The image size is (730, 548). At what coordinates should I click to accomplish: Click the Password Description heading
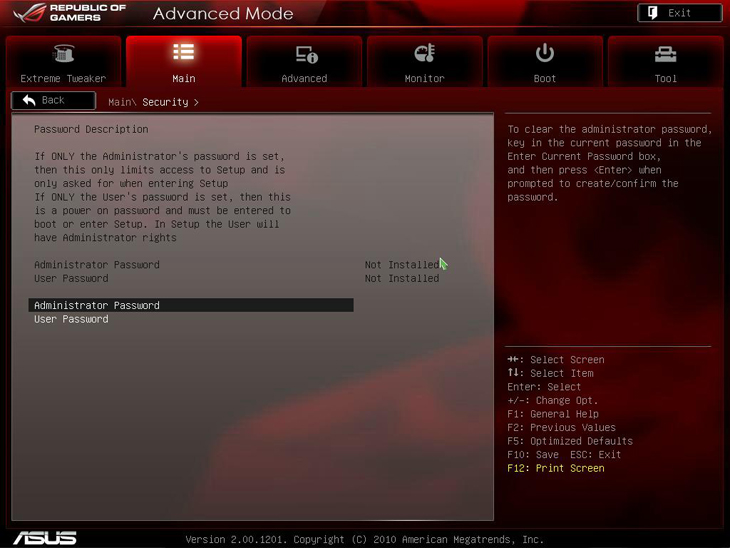(91, 129)
